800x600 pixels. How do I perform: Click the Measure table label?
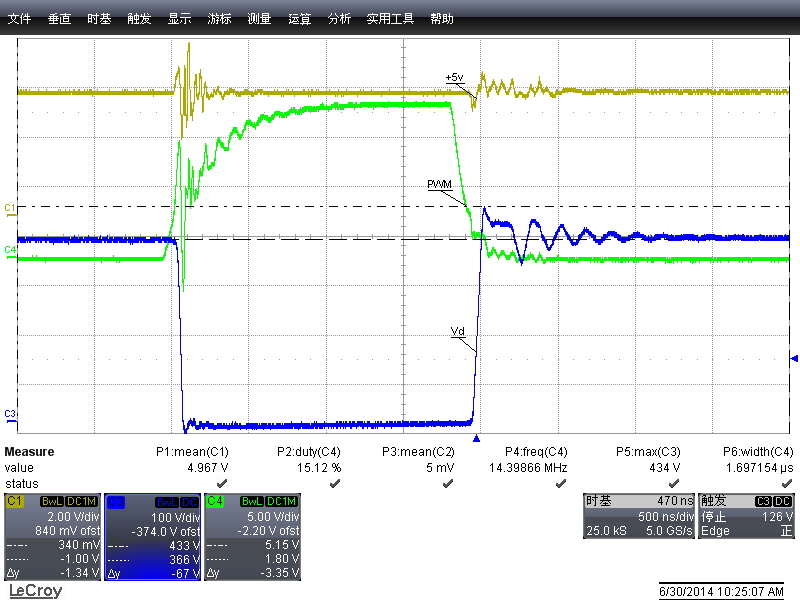(29, 452)
